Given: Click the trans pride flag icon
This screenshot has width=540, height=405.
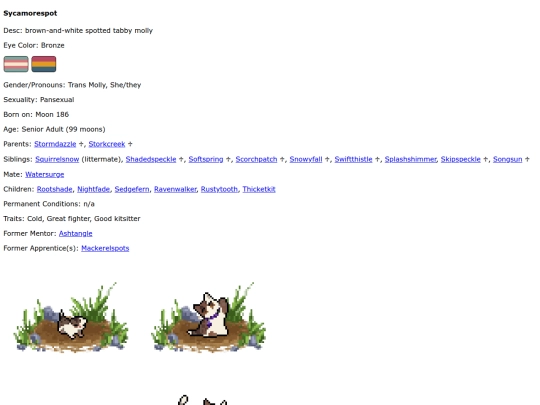Looking at the screenshot, I should click(x=16, y=64).
